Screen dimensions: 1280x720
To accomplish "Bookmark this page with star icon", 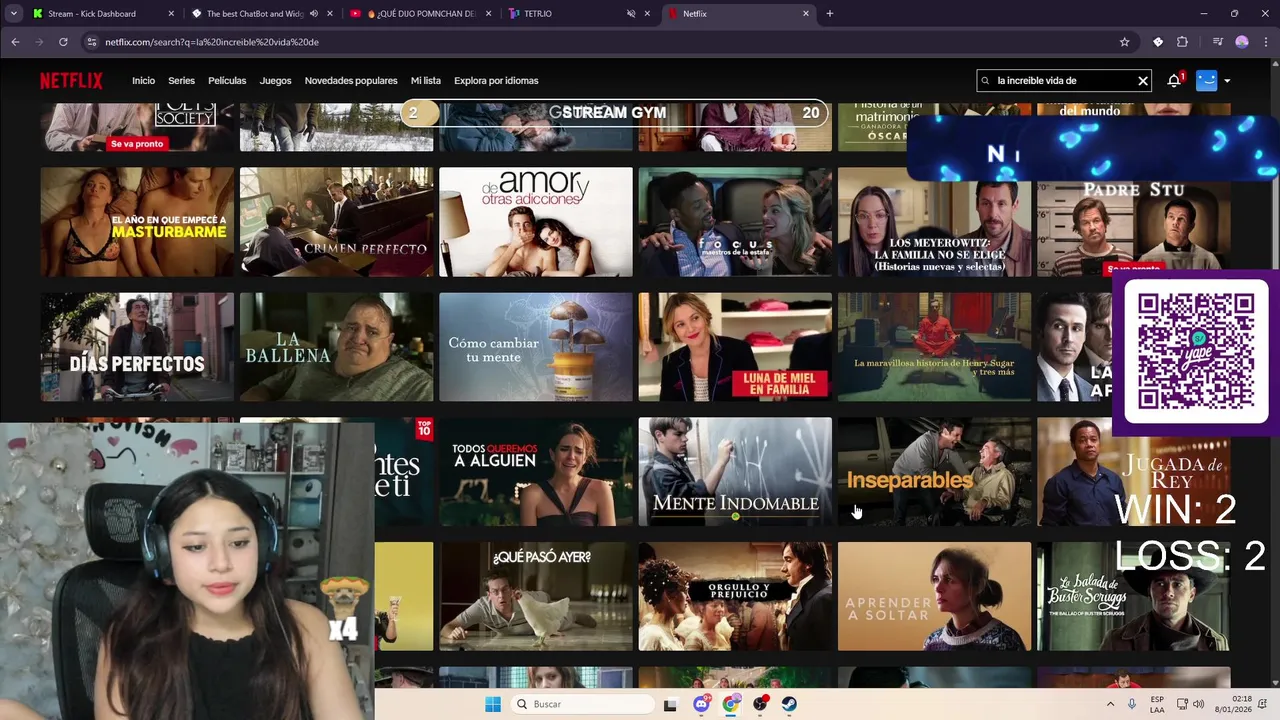I will pyautogui.click(x=1124, y=42).
